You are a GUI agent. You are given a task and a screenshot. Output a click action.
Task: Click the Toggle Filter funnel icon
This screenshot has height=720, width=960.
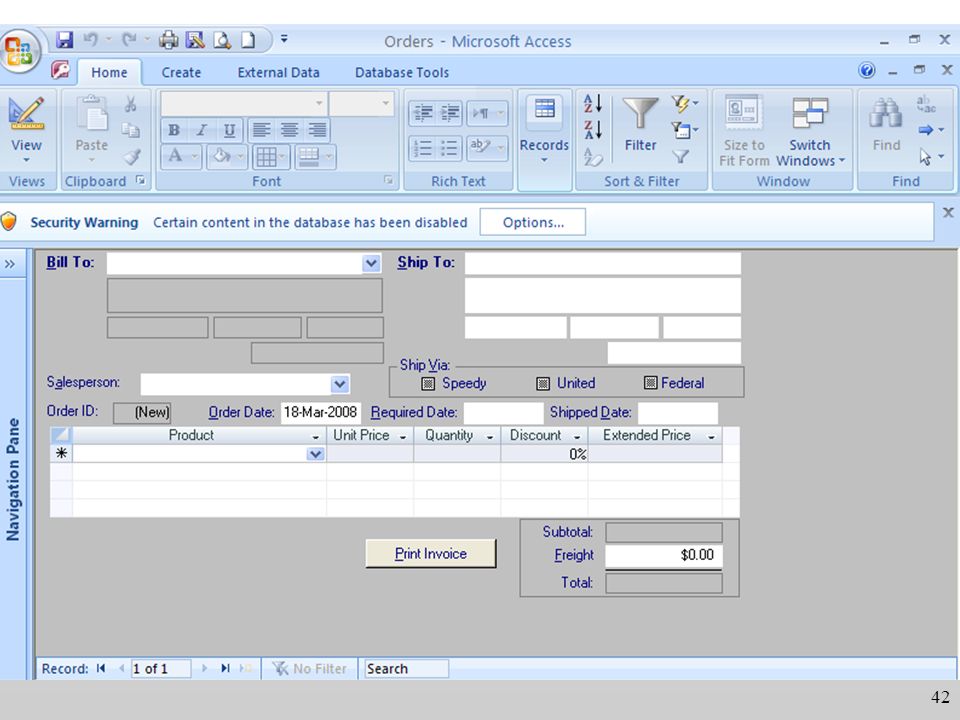click(x=680, y=157)
